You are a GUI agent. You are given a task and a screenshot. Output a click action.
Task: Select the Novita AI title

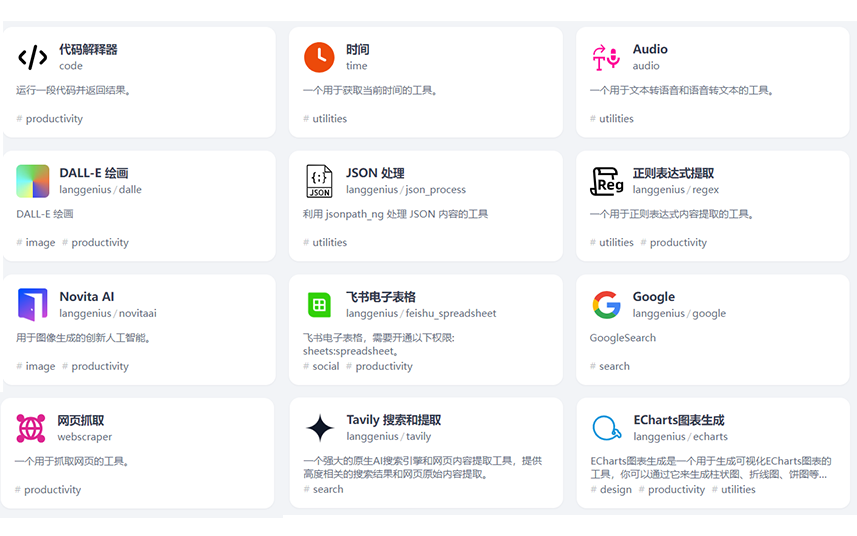[x=87, y=297]
